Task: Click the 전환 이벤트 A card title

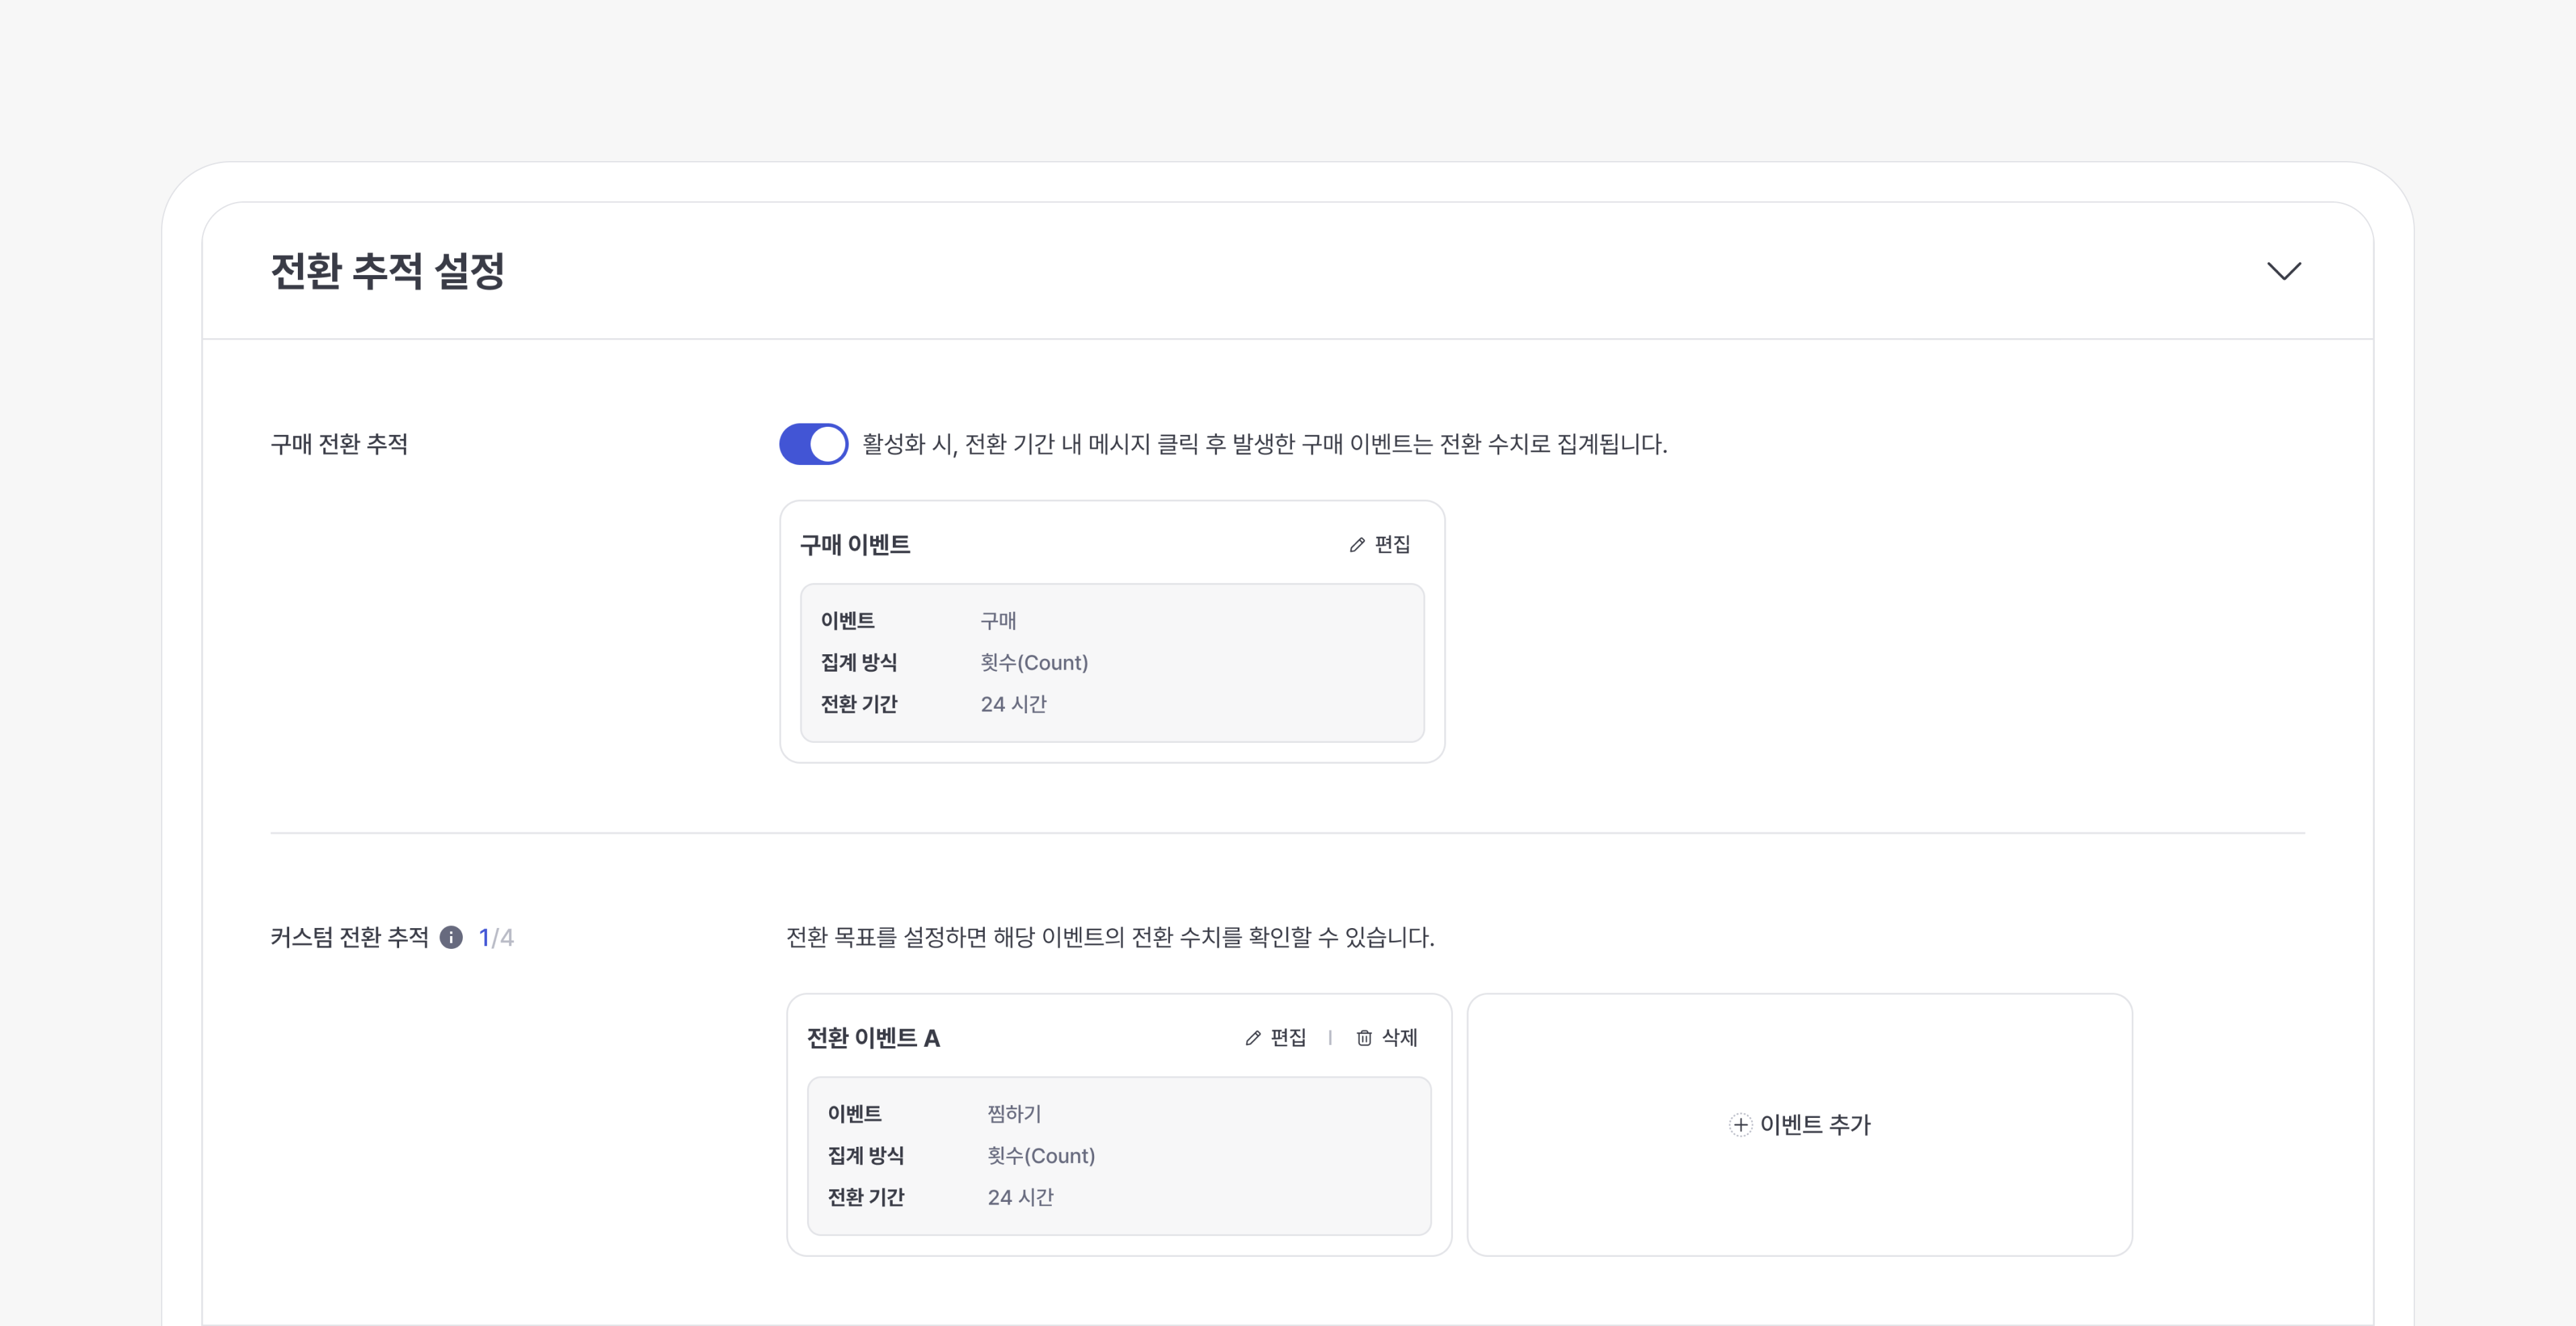Action: click(873, 1038)
